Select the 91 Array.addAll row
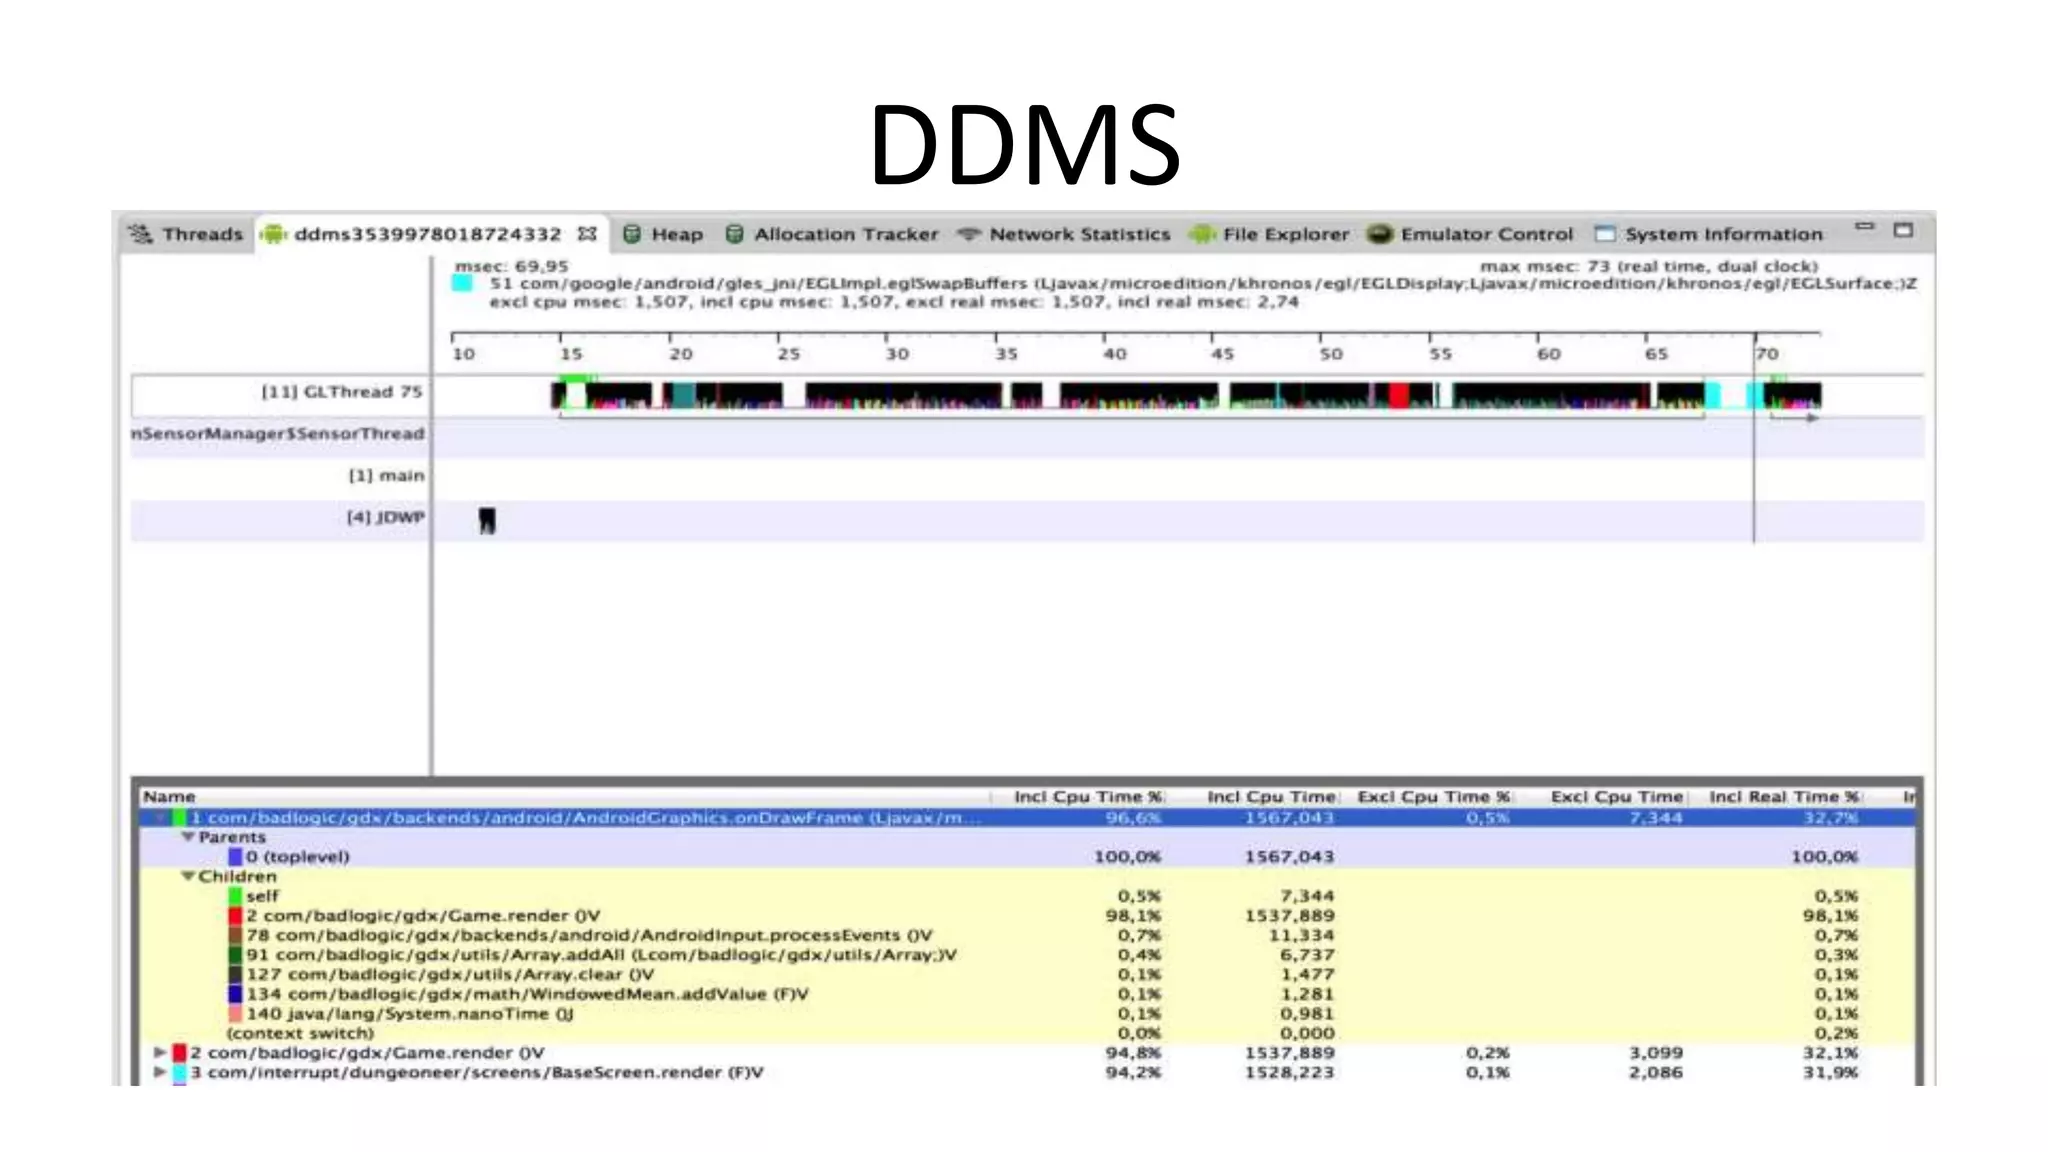The image size is (2048, 1152). [1027, 955]
